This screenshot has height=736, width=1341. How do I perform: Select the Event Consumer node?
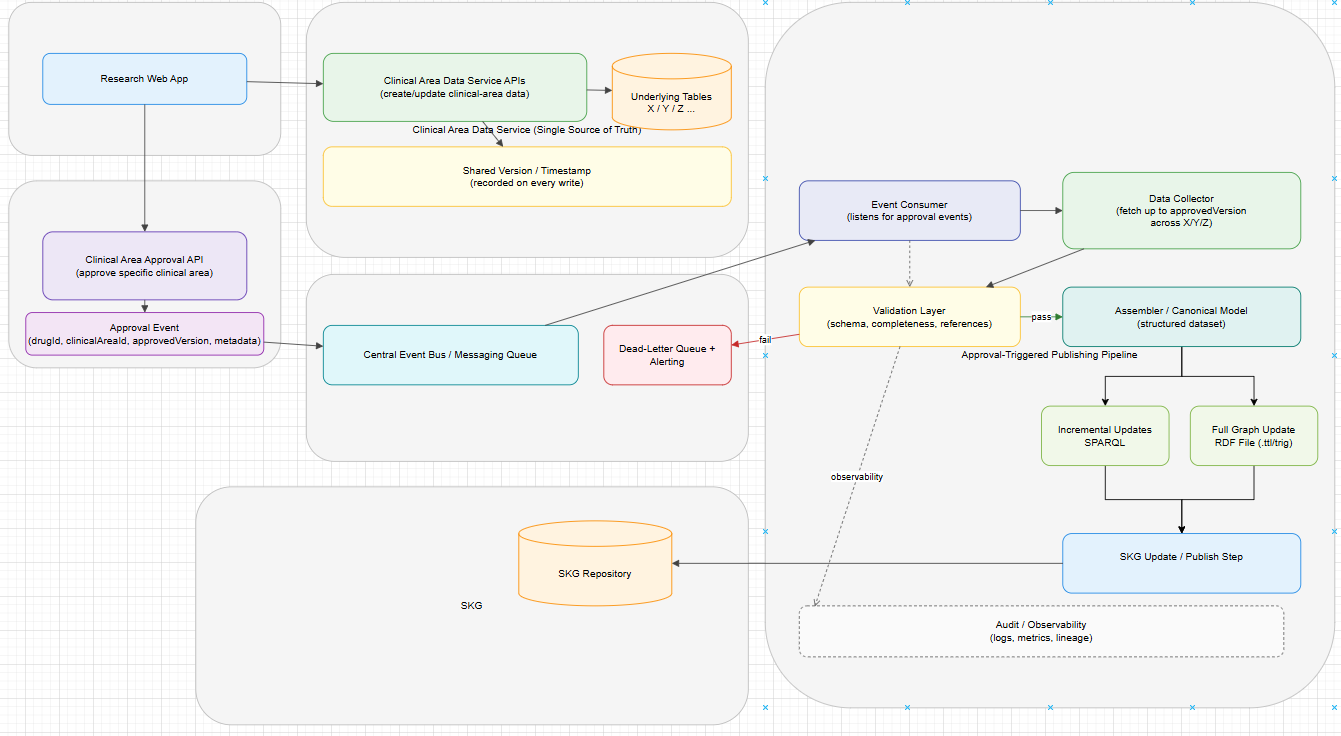tap(908, 211)
